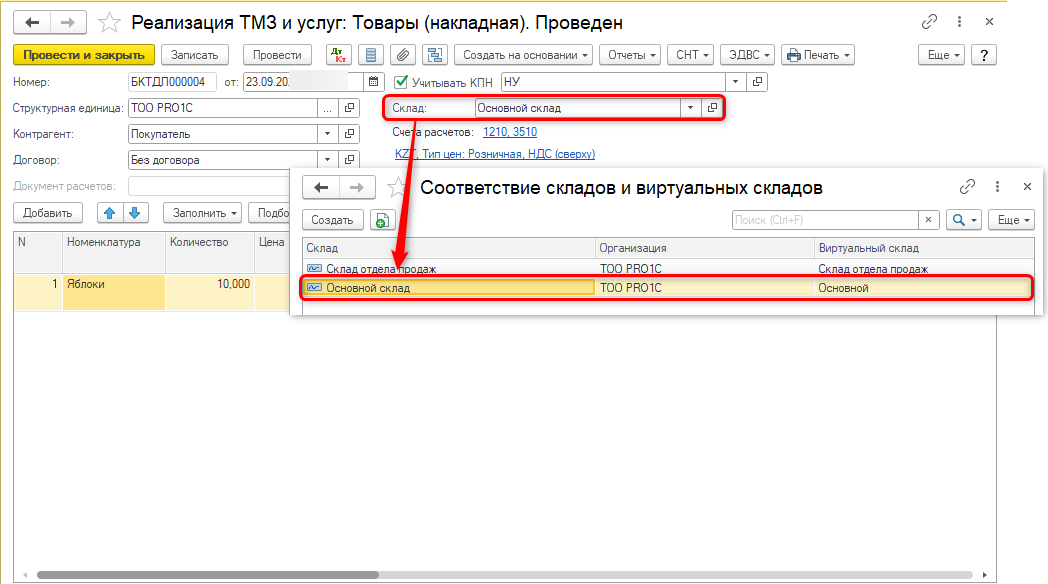The width and height of the screenshot is (1048, 584).
Task: Get link via the chain icon in the header
Action: [x=929, y=21]
